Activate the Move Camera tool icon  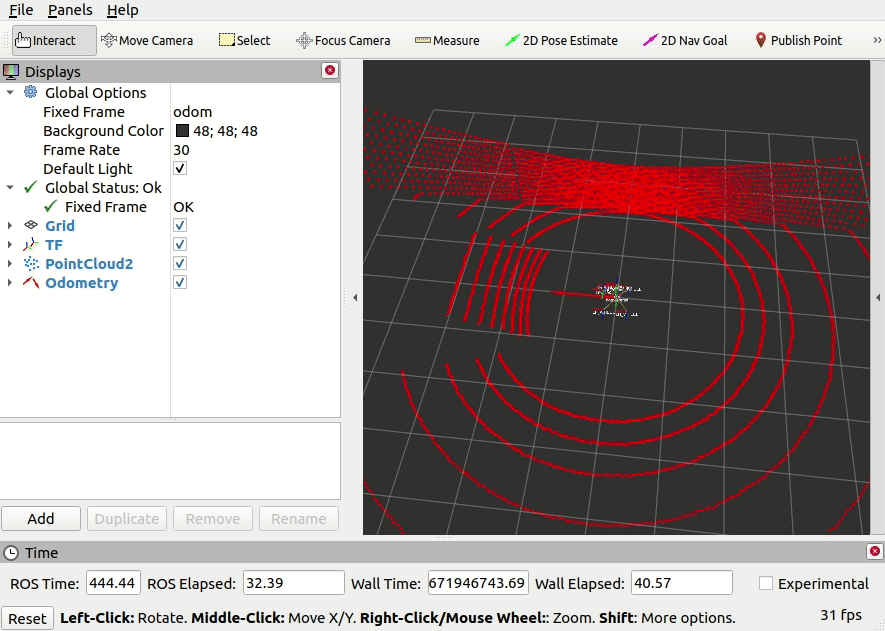pos(108,40)
